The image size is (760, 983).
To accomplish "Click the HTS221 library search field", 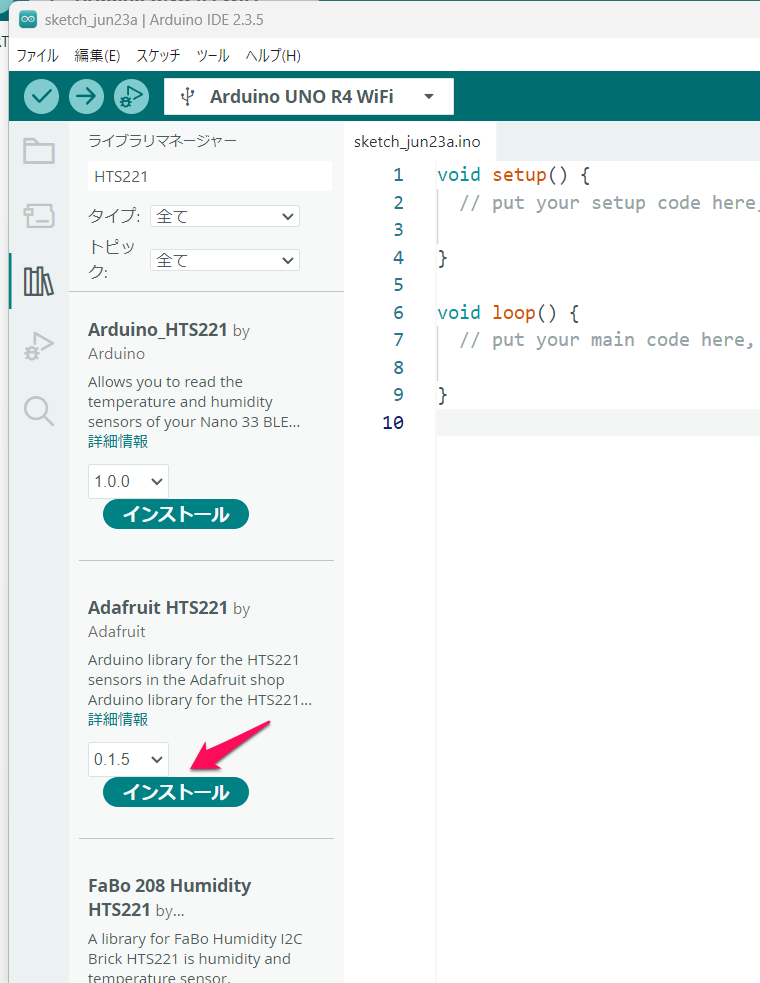I will coord(210,176).
